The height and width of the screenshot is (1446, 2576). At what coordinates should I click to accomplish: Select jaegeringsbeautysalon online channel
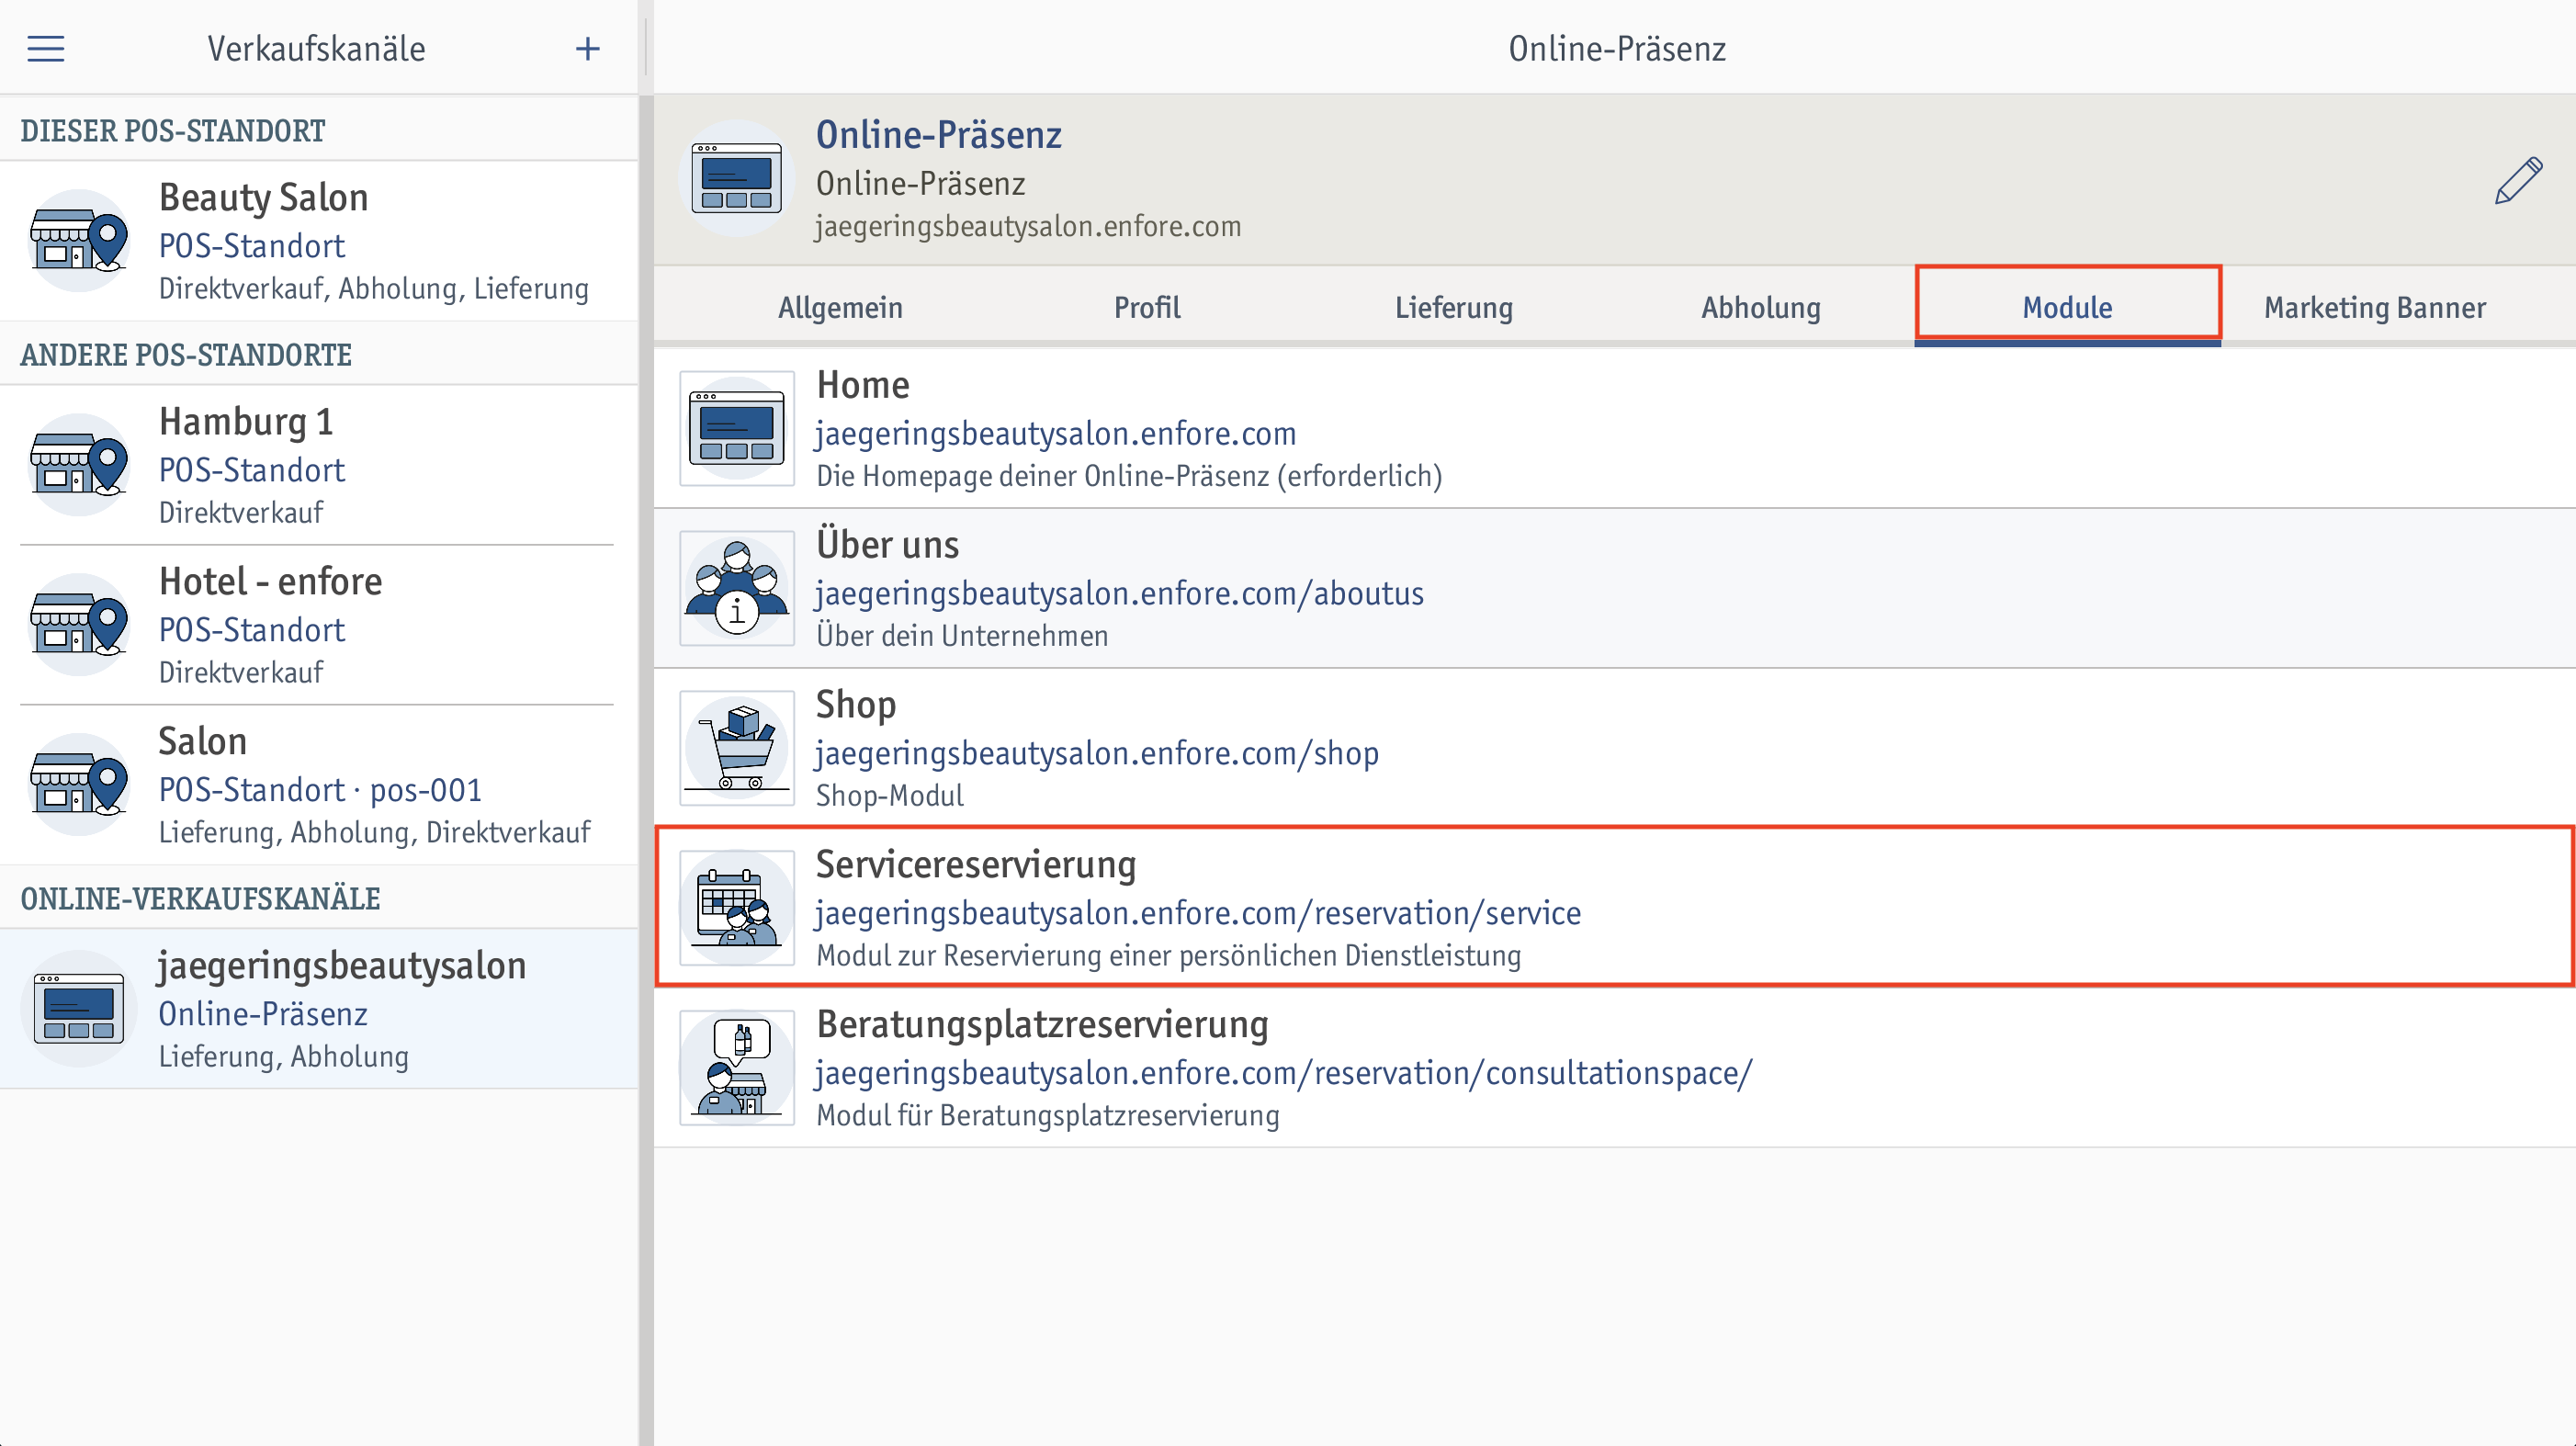click(319, 1009)
